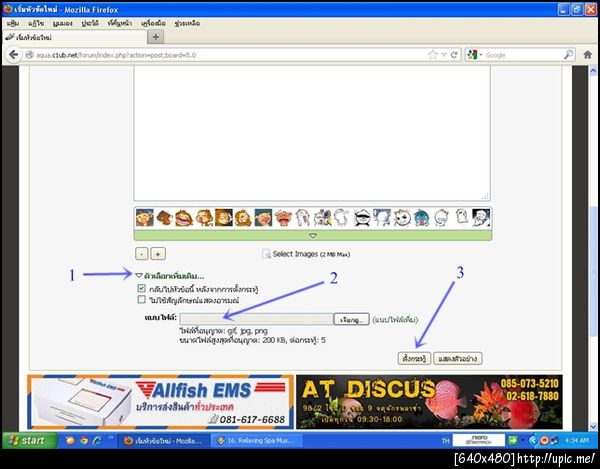Screen dimensions: 600x469
Task: Insert the seventh monkey emoticon with teal background
Action: pyautogui.click(x=263, y=218)
